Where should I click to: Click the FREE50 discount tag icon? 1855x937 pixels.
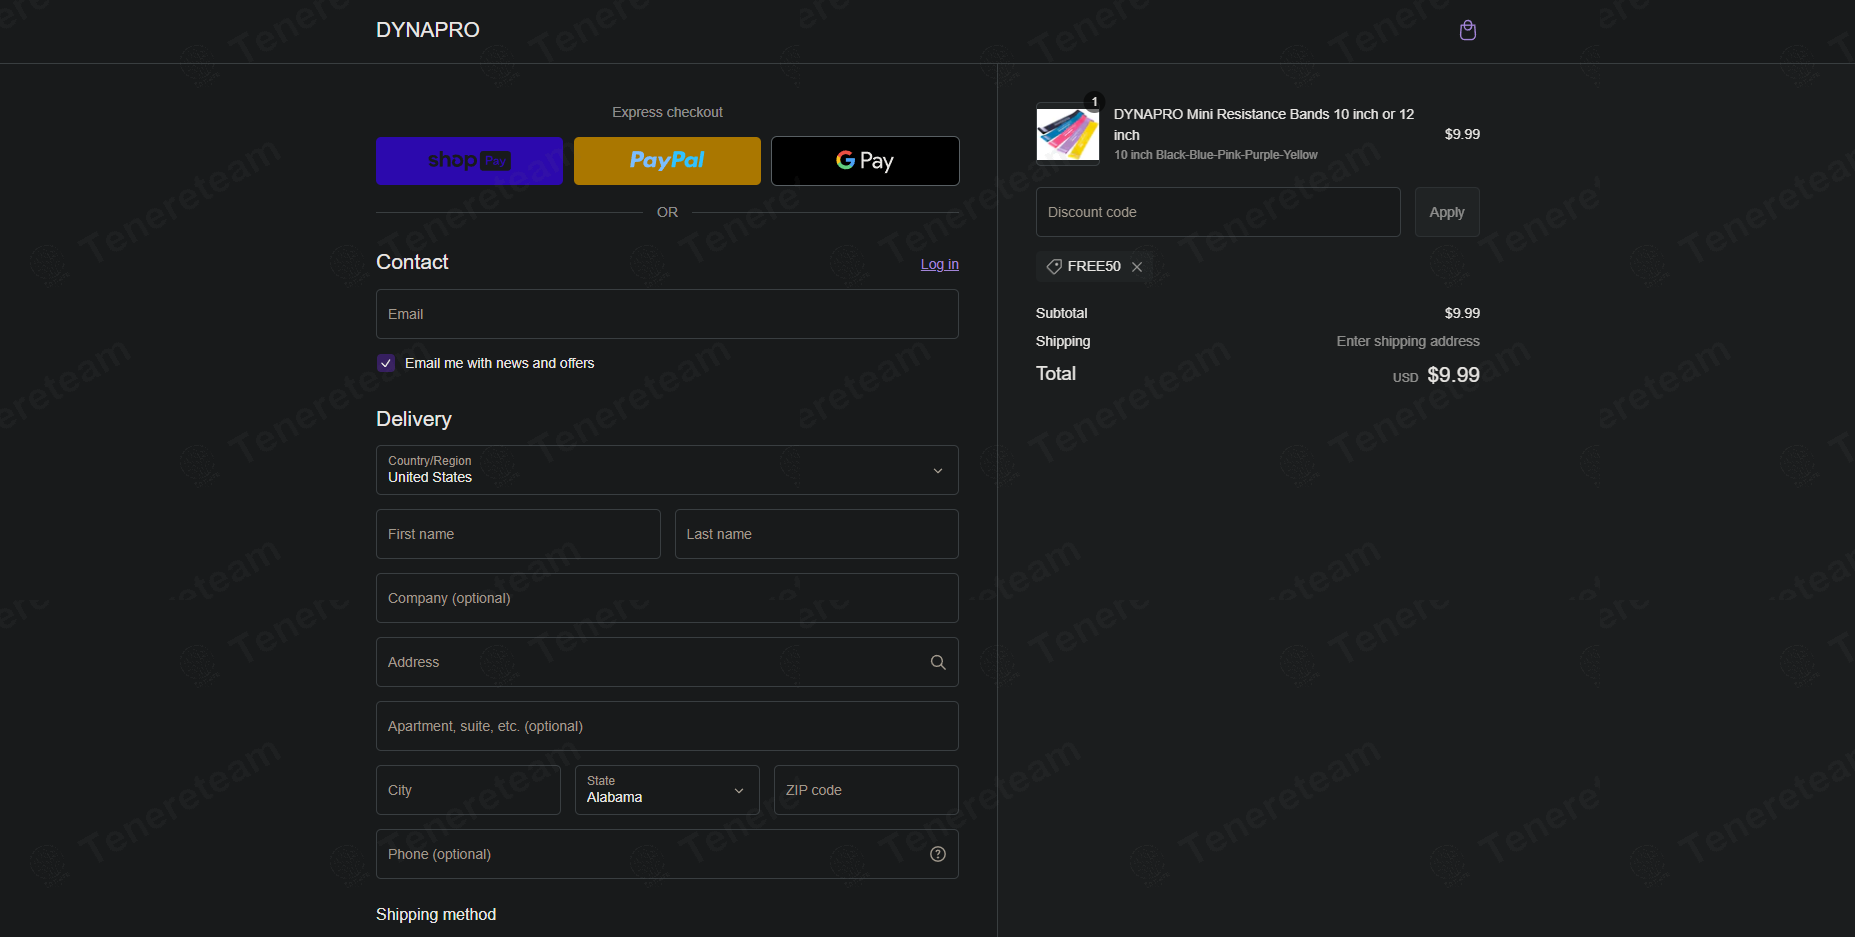(x=1054, y=266)
